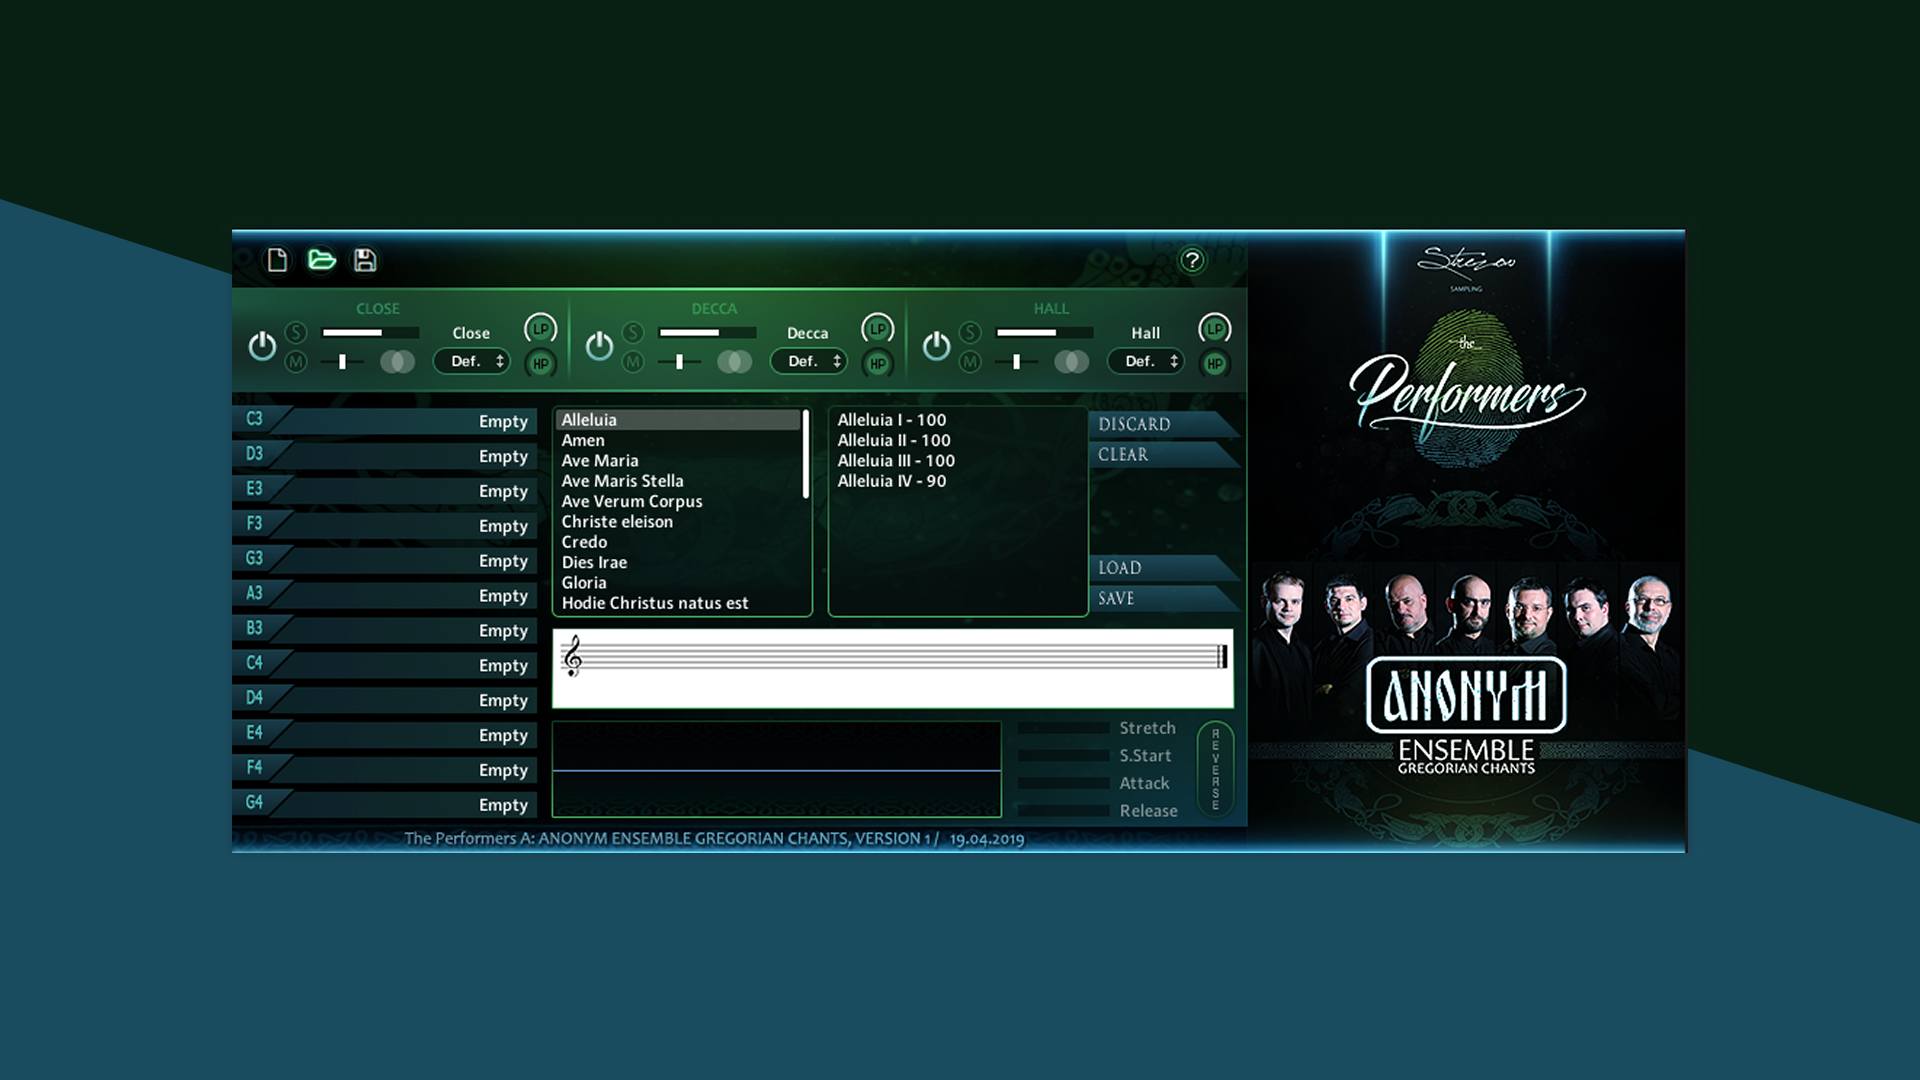Open the Hall mic Def. dropdown
The width and height of the screenshot is (1920, 1080).
(1145, 360)
